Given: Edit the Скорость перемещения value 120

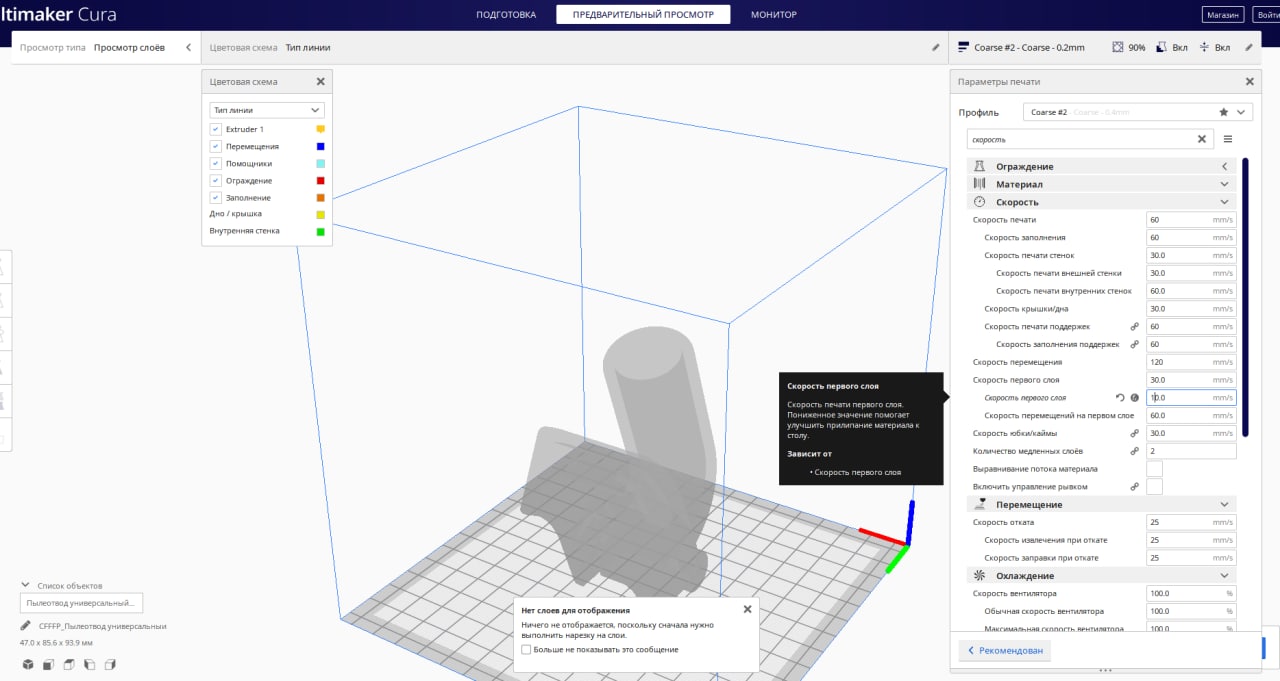Looking at the screenshot, I should coord(1191,362).
